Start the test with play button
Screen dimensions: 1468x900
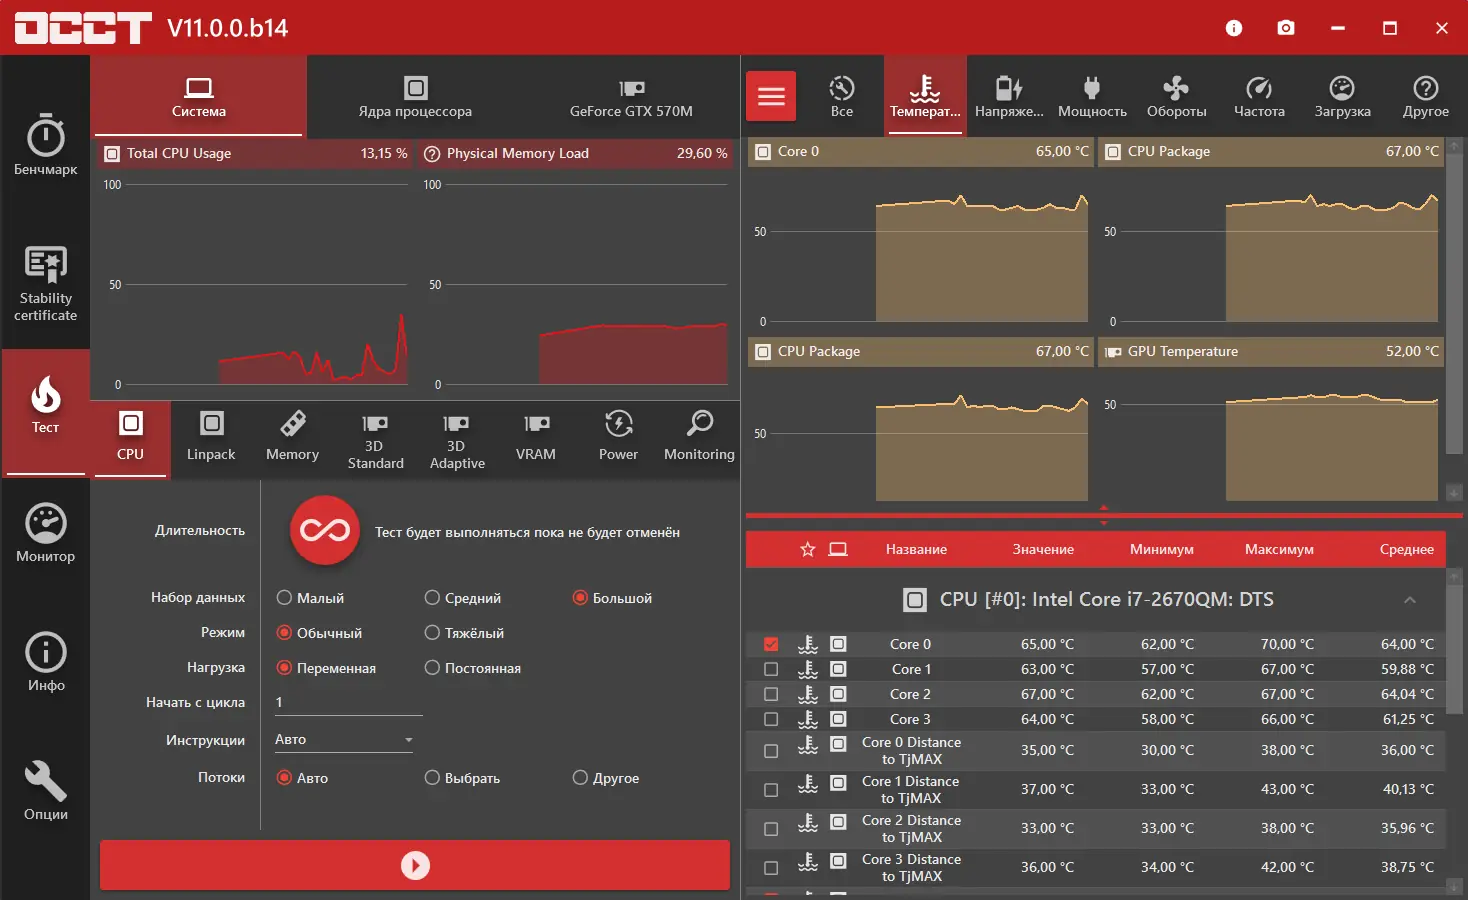point(415,865)
